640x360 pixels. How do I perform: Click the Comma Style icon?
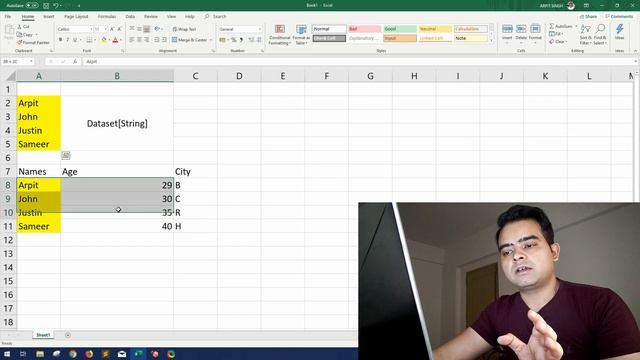tap(241, 40)
